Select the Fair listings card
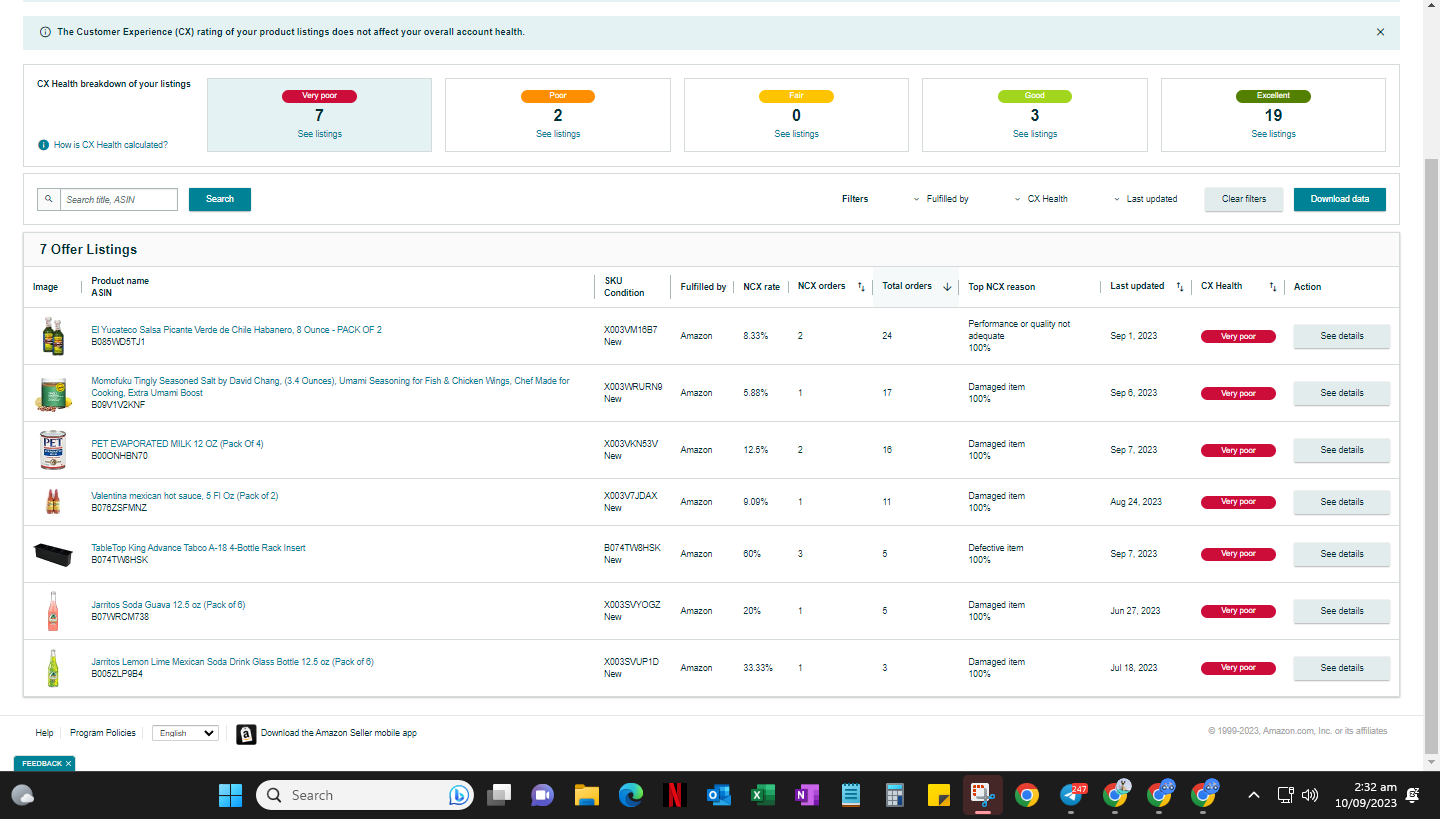Screen dimensions: 1440x819 pyautogui.click(x=796, y=115)
